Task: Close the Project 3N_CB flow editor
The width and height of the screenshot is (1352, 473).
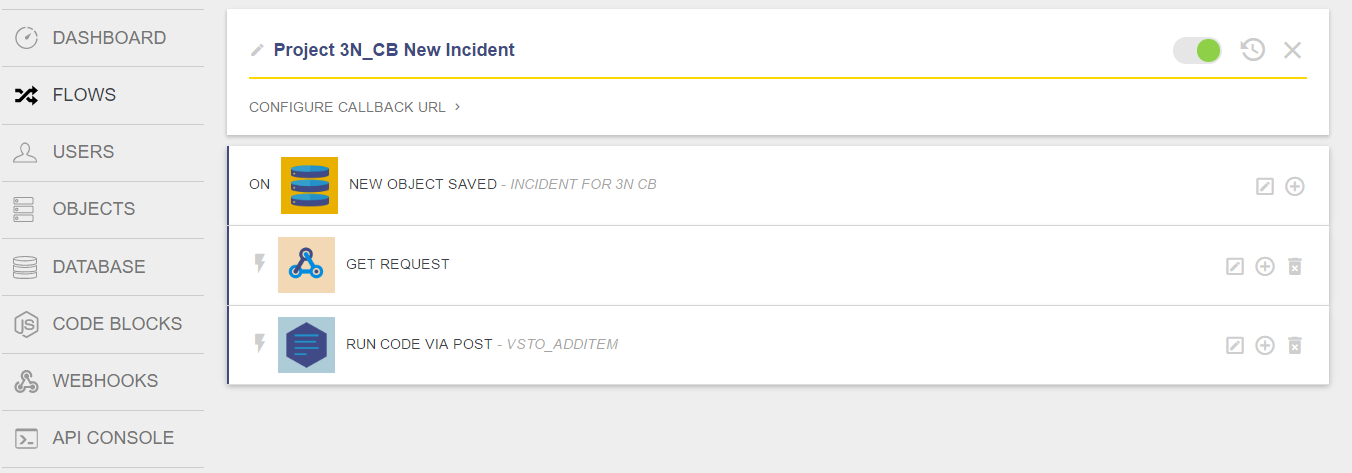Action: 1292,50
